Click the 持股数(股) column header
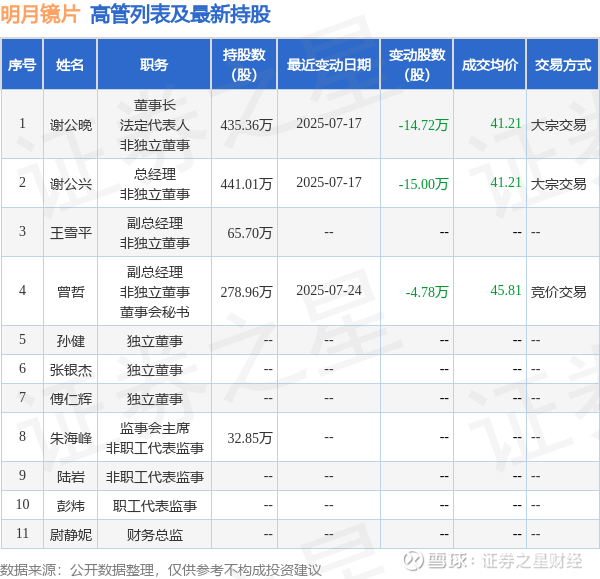The image size is (600, 579). [x=244, y=65]
